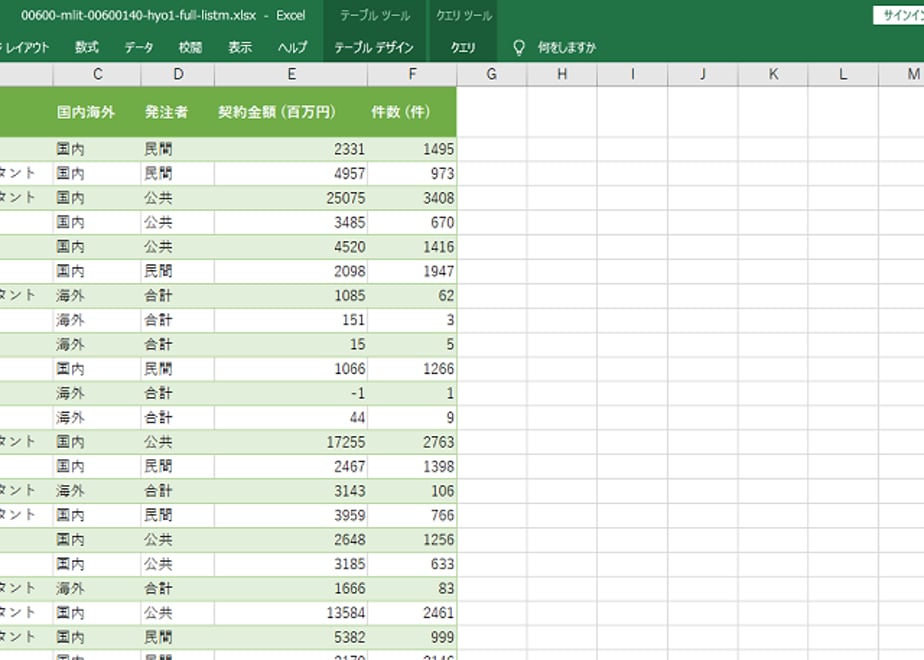The height and width of the screenshot is (660, 924).
Task: Select the cell containing 3408
Action: coord(412,198)
